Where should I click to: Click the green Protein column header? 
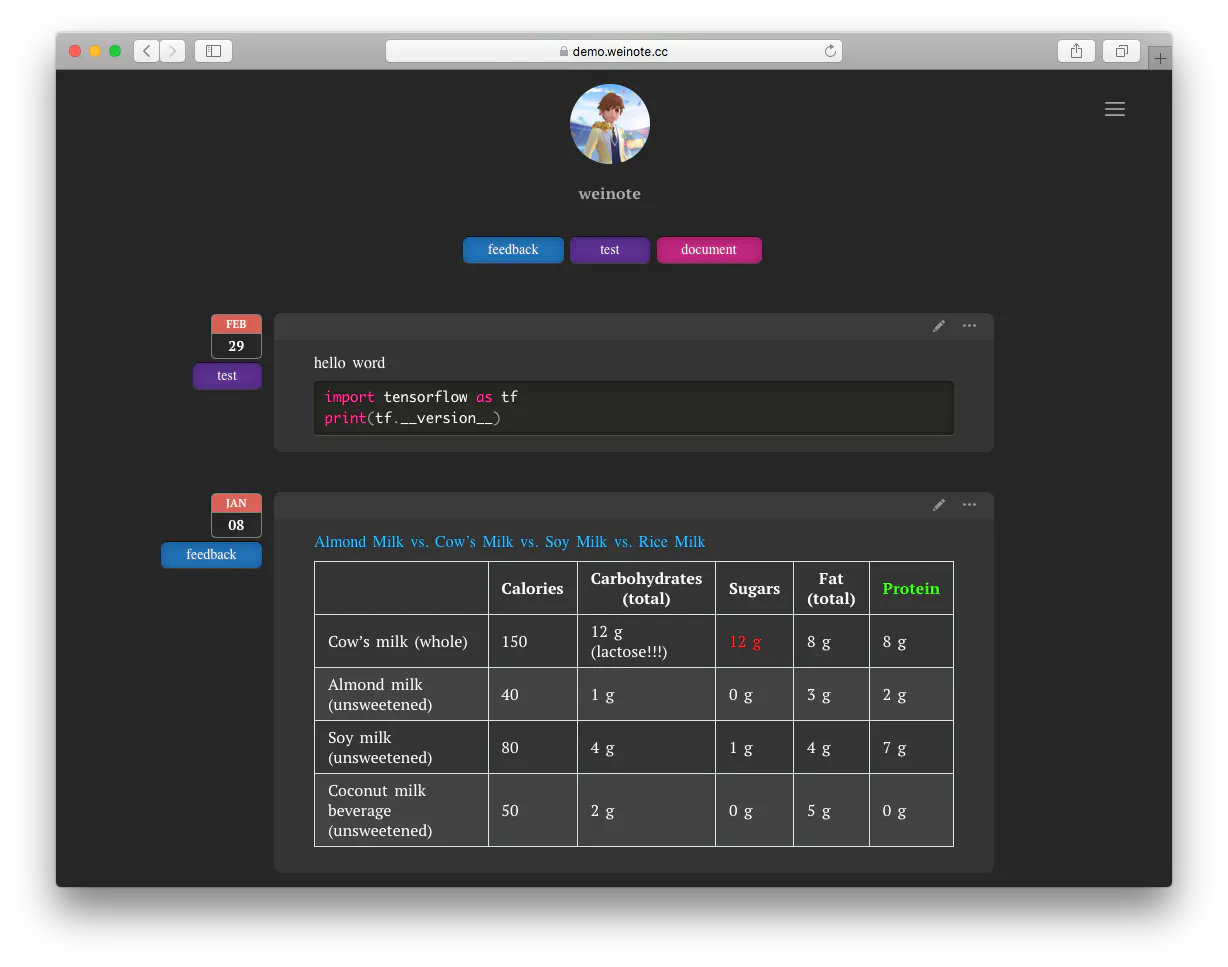pyautogui.click(x=911, y=588)
